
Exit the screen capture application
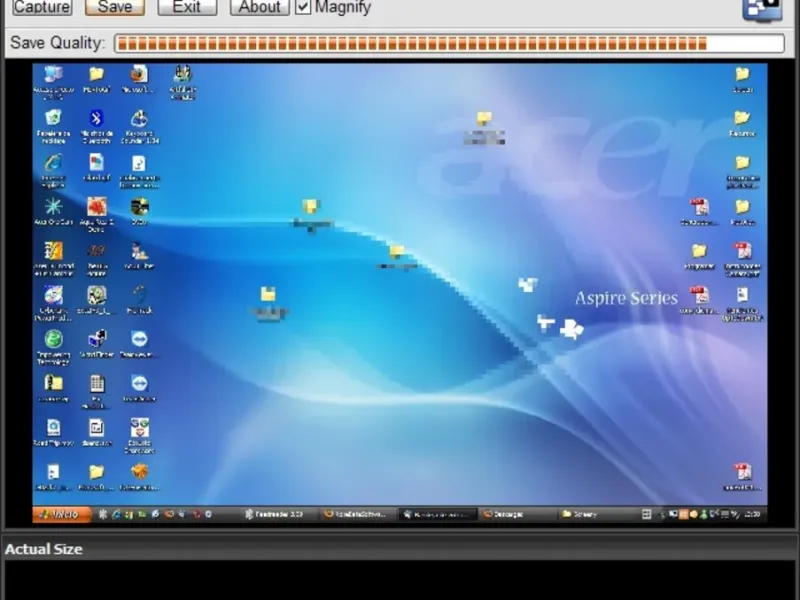coord(187,7)
